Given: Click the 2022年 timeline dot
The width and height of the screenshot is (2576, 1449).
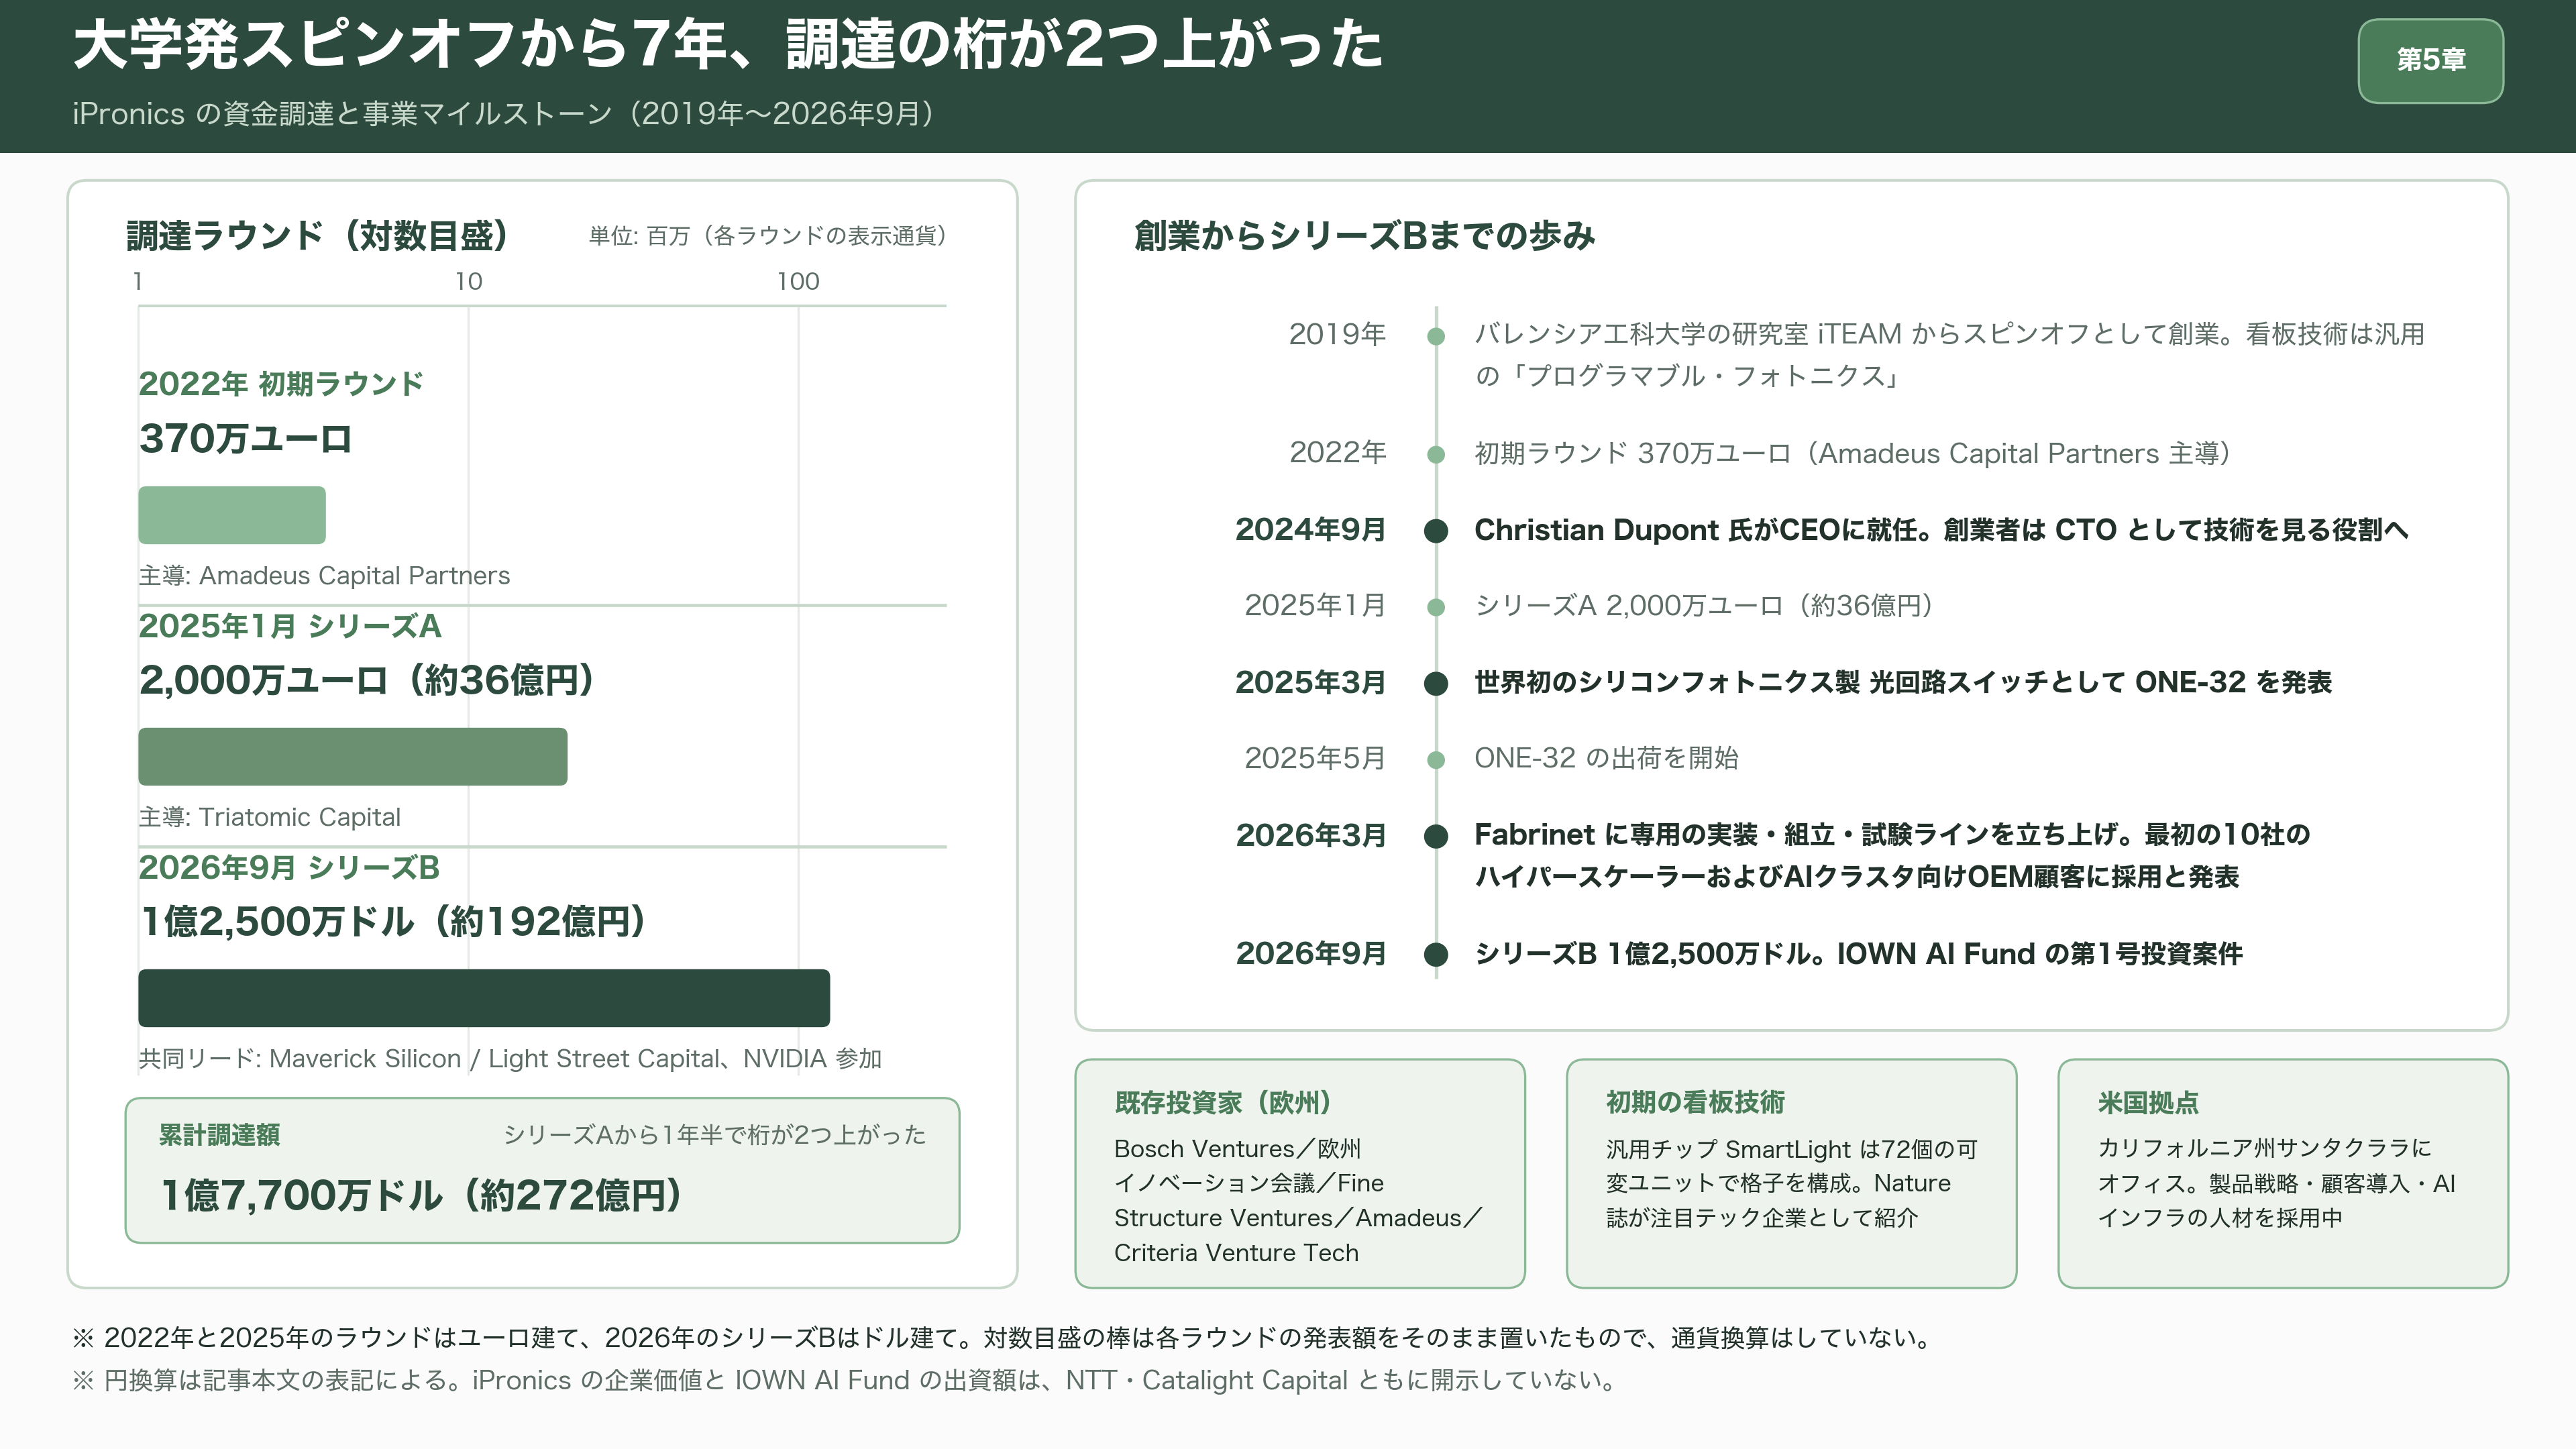Looking at the screenshot, I should (1436, 455).
